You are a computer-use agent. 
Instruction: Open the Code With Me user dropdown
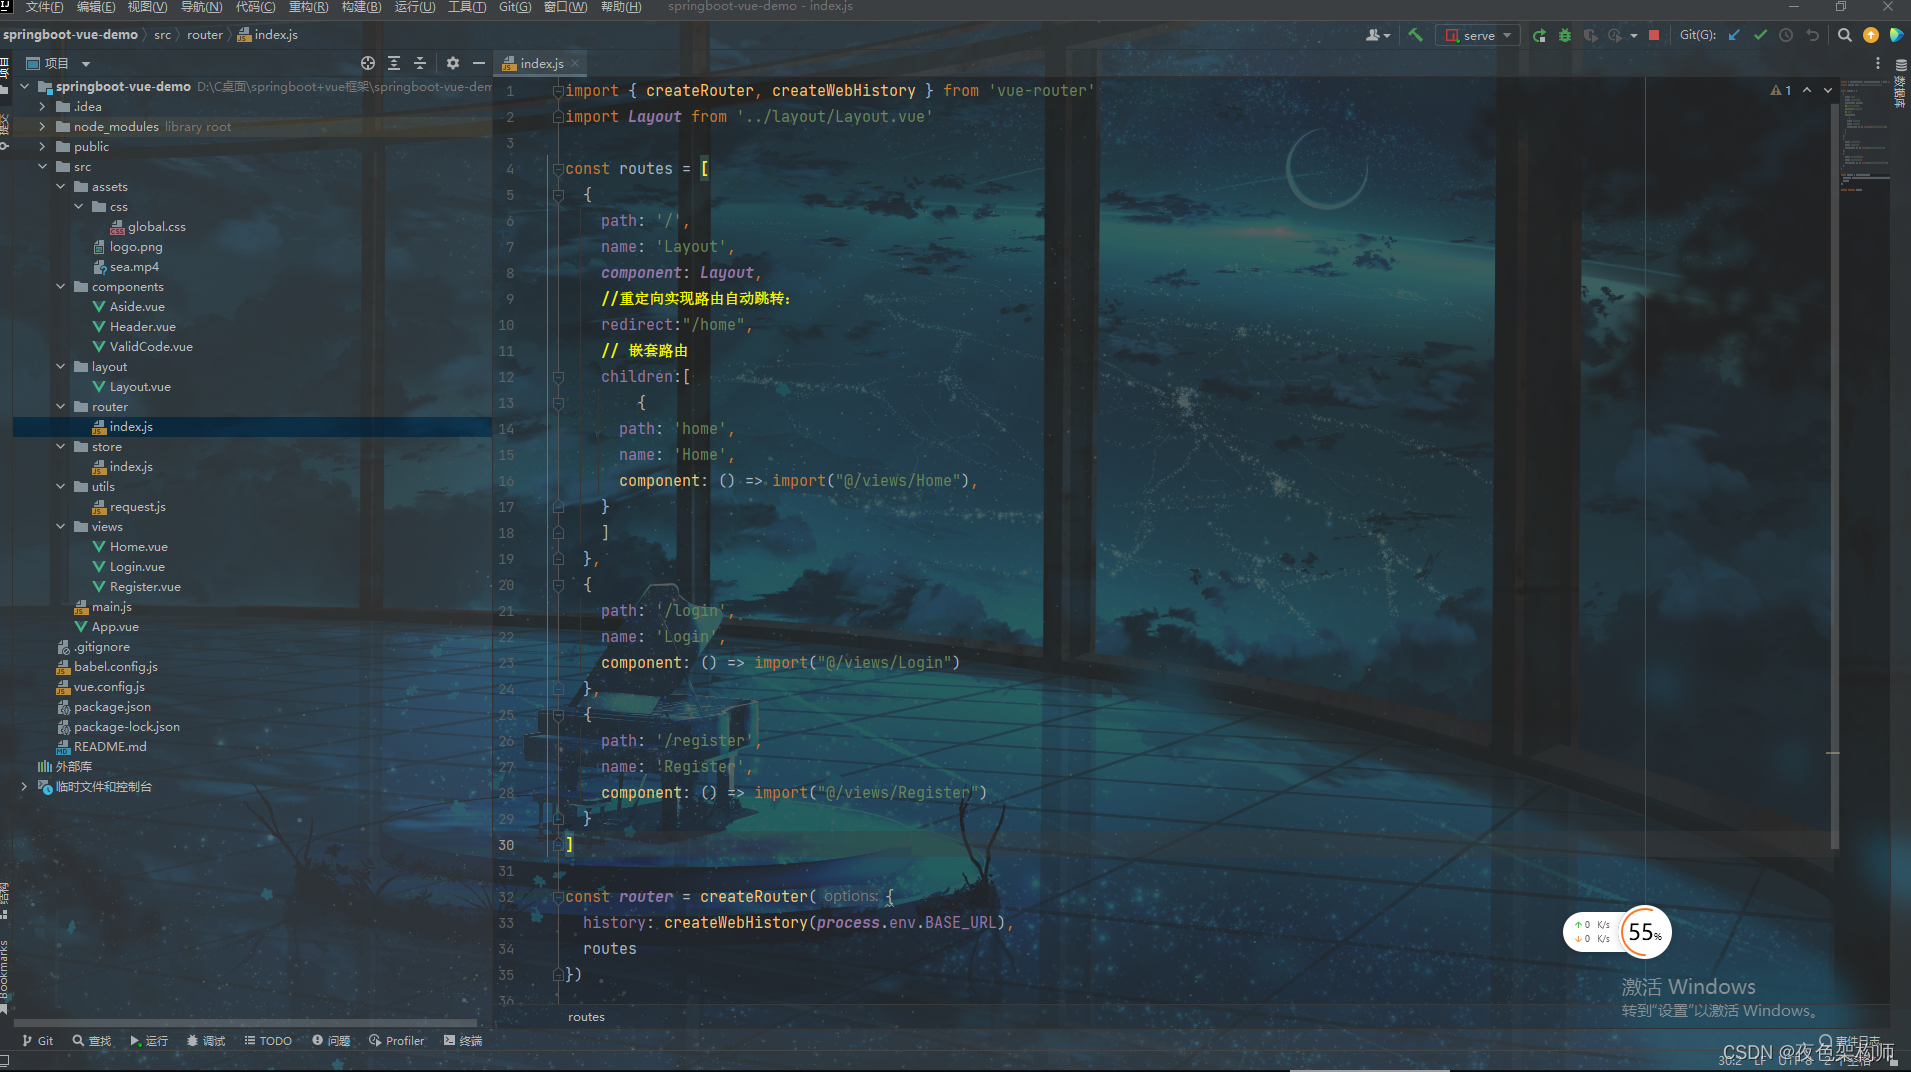1378,35
